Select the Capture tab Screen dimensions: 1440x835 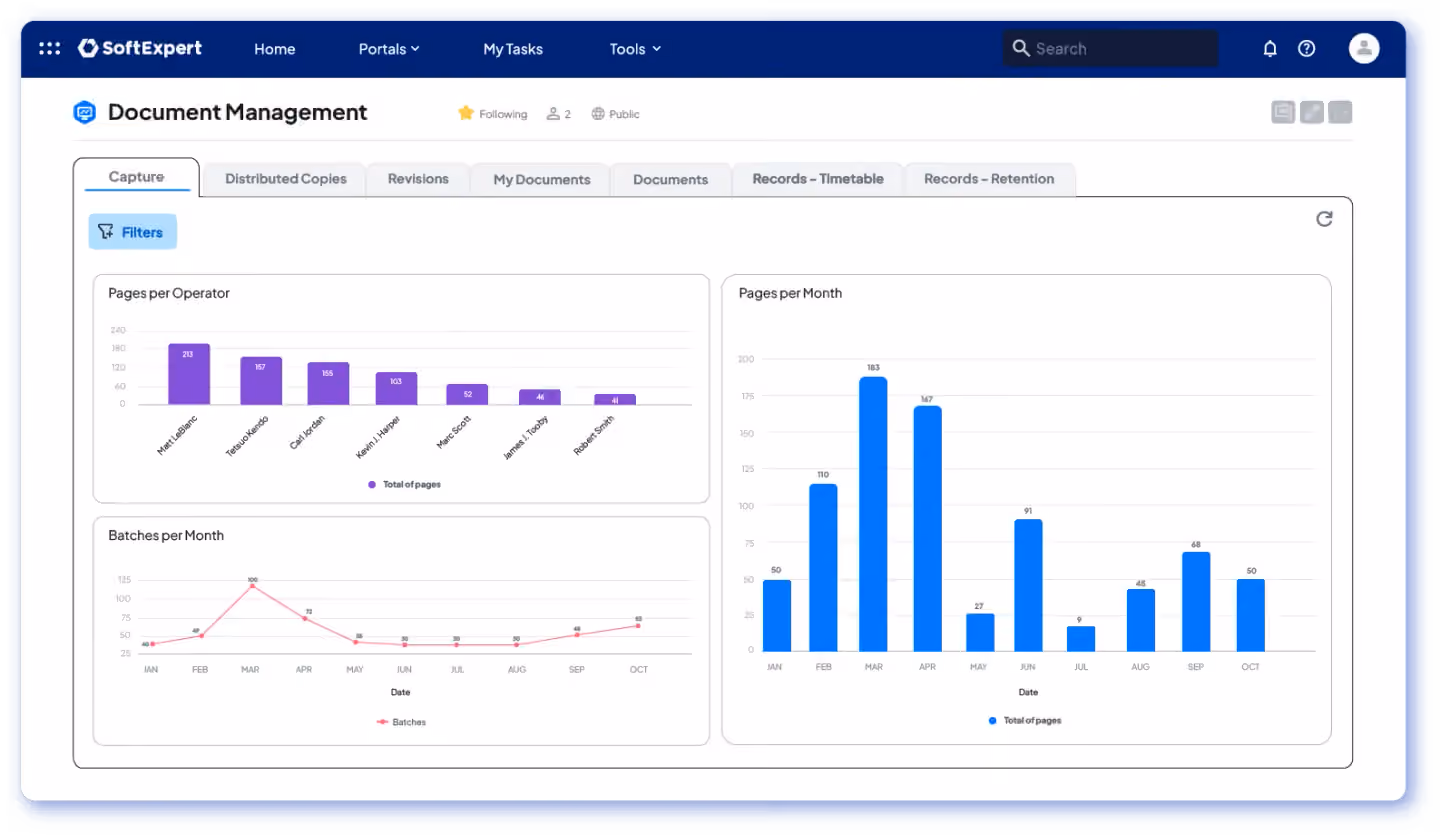(136, 177)
